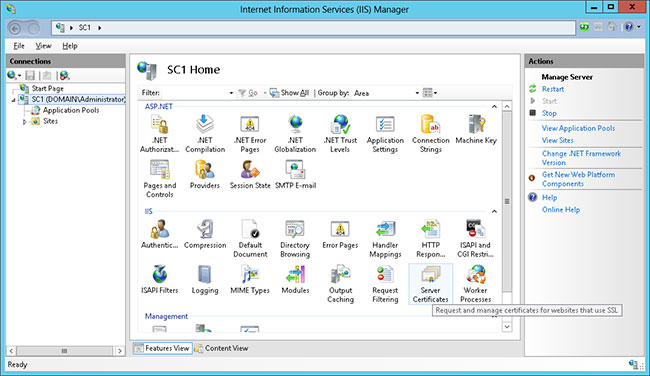Open Worker Processes feature

475,284
